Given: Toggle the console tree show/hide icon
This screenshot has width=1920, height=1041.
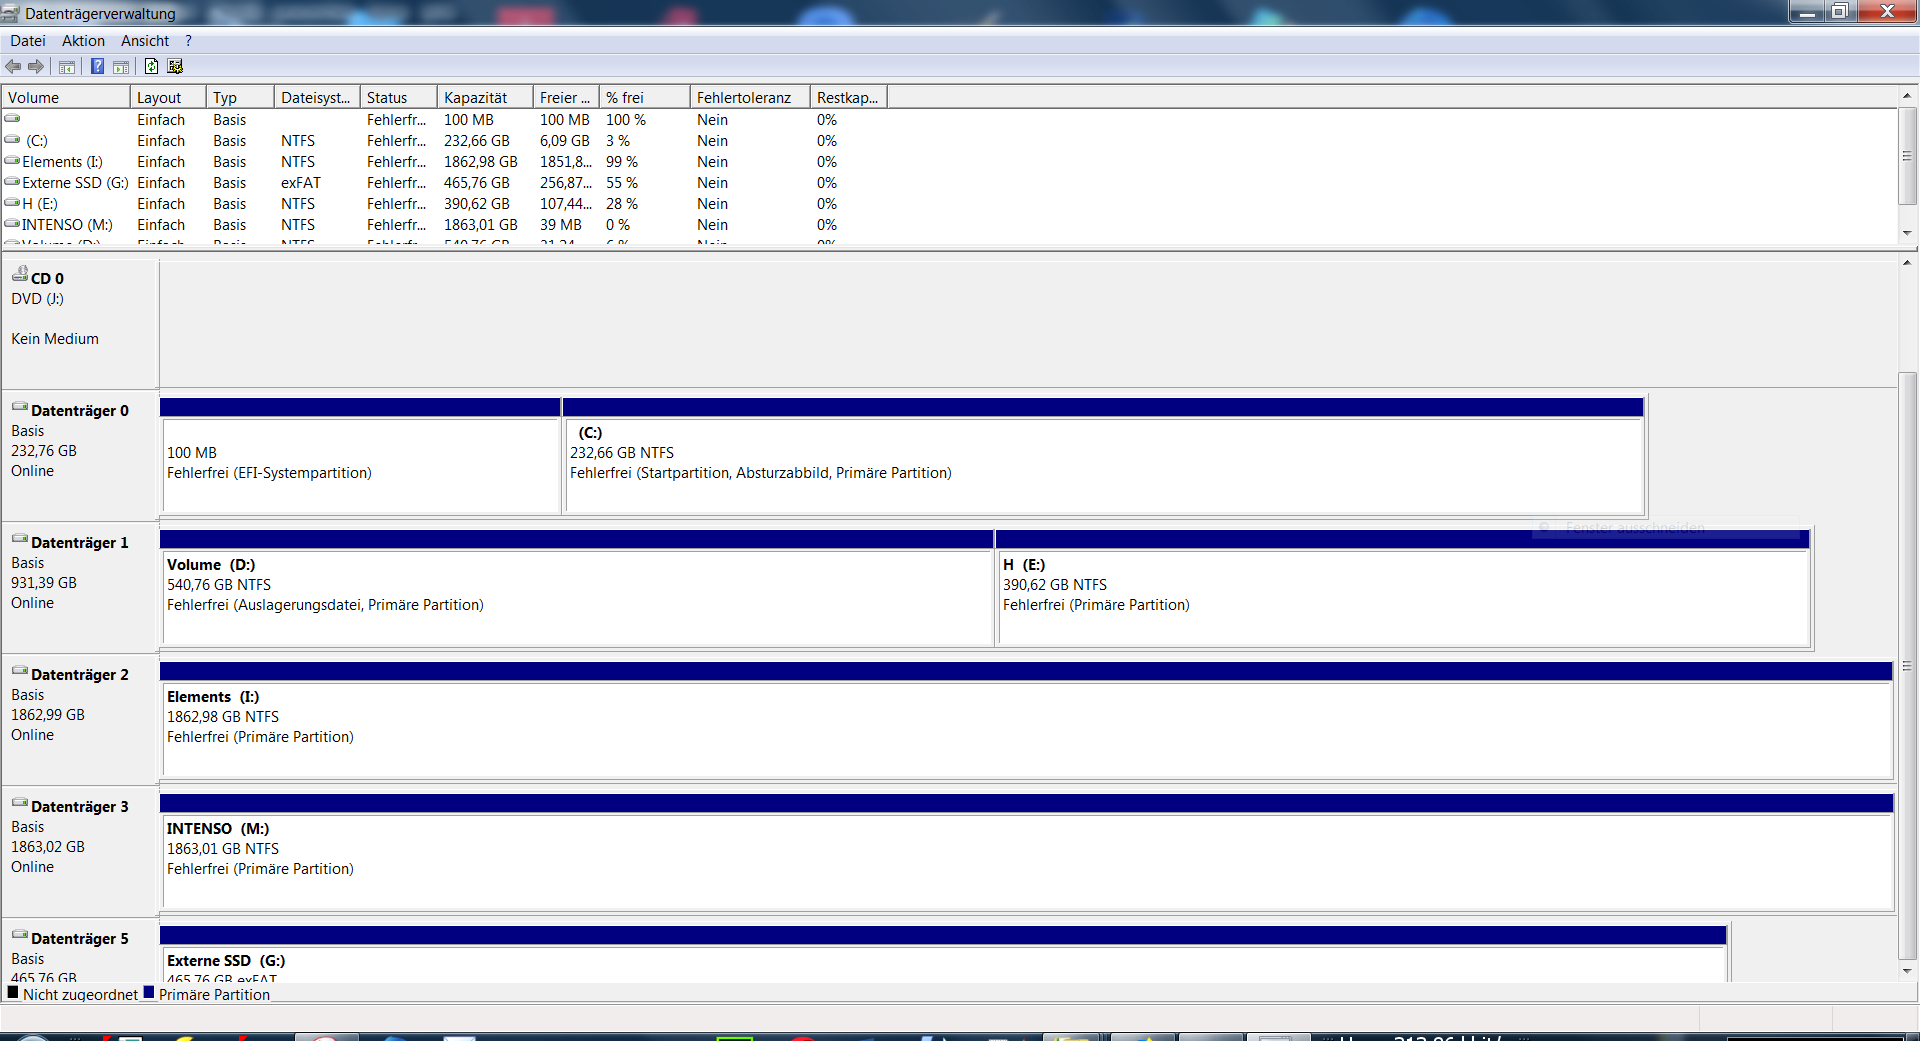Looking at the screenshot, I should (x=67, y=67).
